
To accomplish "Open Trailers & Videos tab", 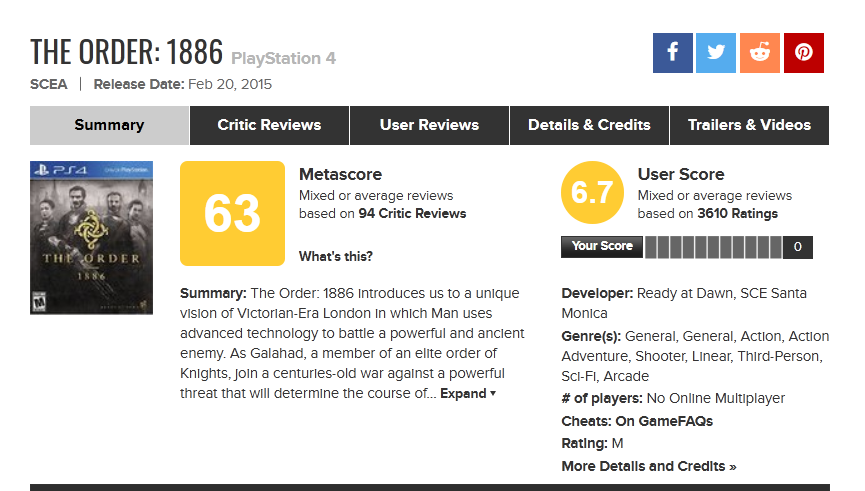I will (x=749, y=125).
